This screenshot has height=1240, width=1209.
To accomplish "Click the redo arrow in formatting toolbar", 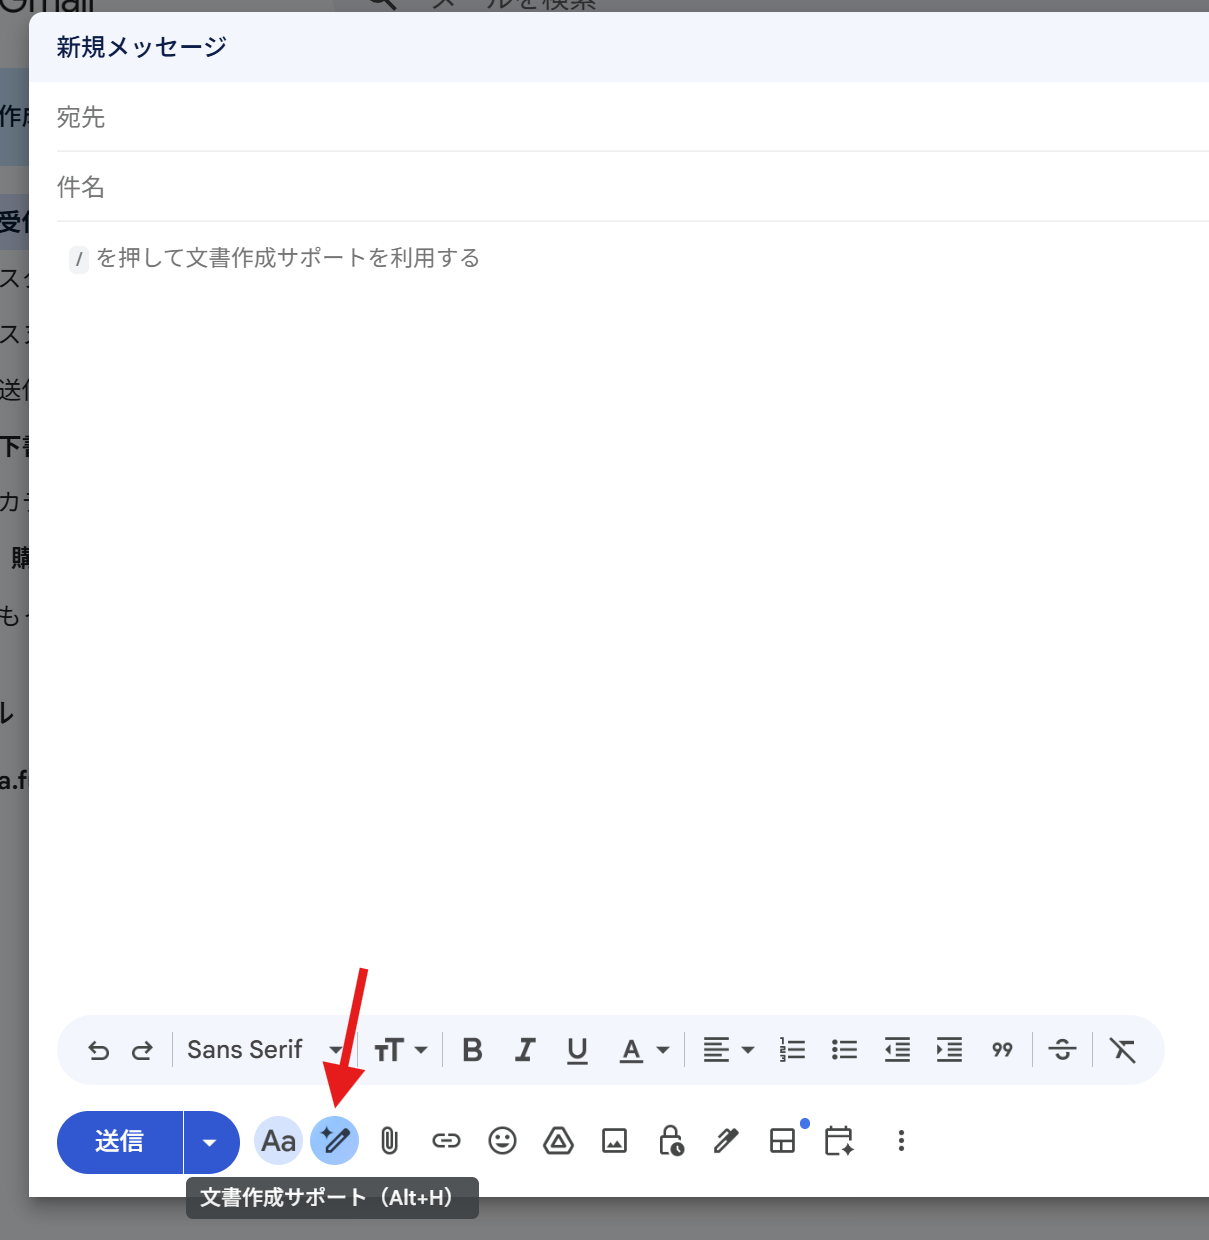I will coord(142,1050).
